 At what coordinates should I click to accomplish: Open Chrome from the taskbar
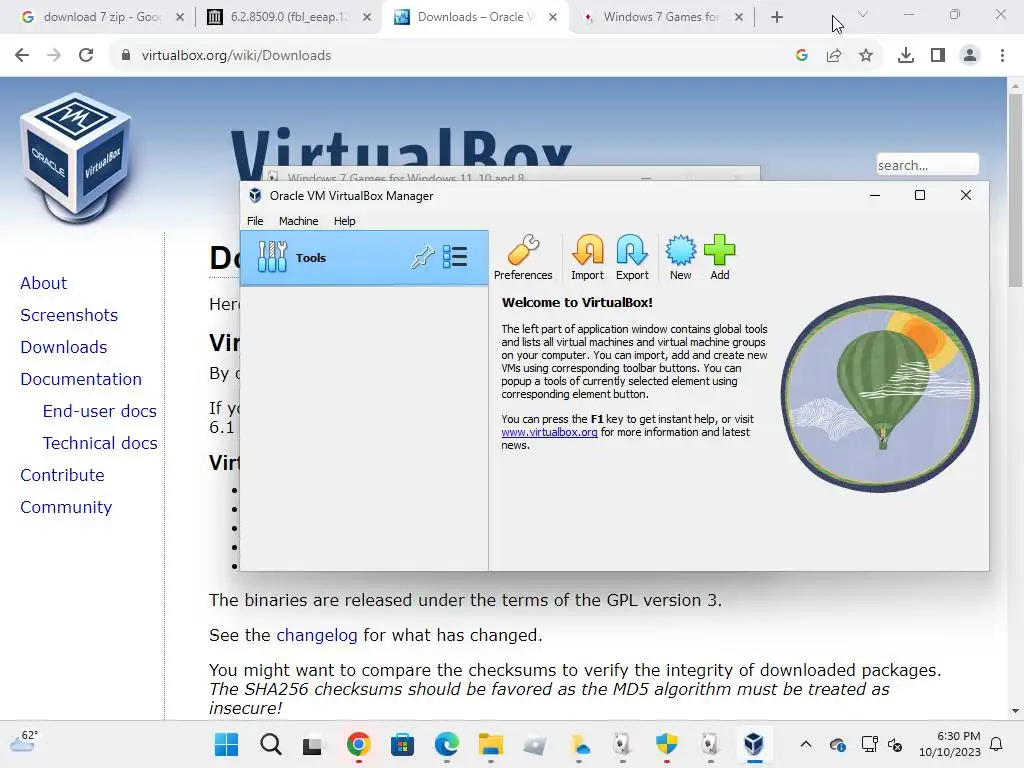point(359,744)
